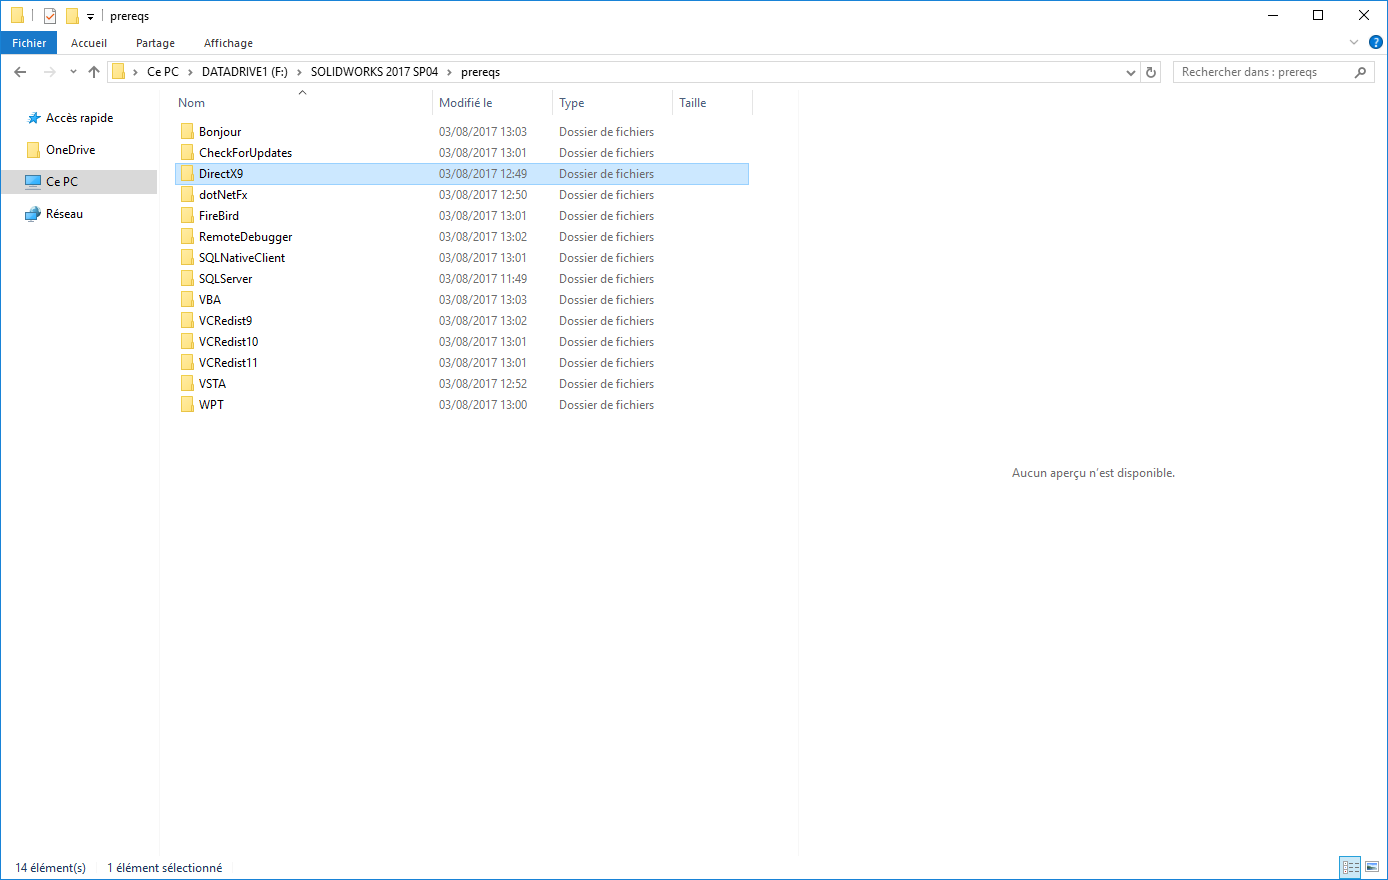Refresh the current folder view
The width and height of the screenshot is (1388, 880).
click(x=1151, y=72)
